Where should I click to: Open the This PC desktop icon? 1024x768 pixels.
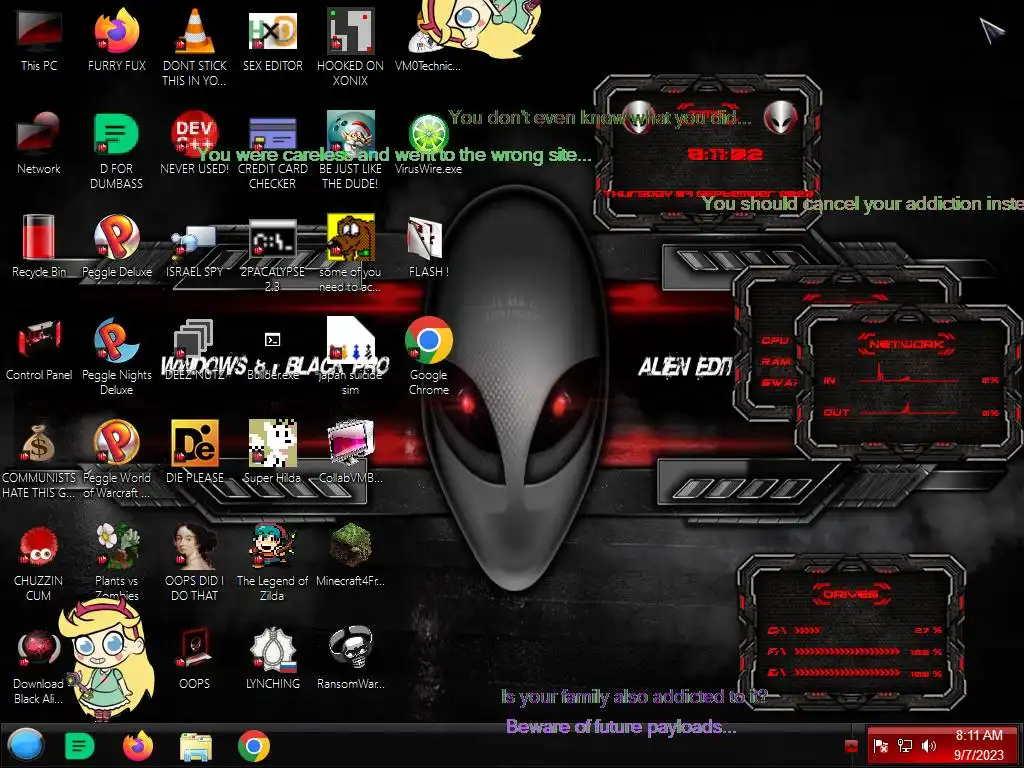tap(39, 40)
